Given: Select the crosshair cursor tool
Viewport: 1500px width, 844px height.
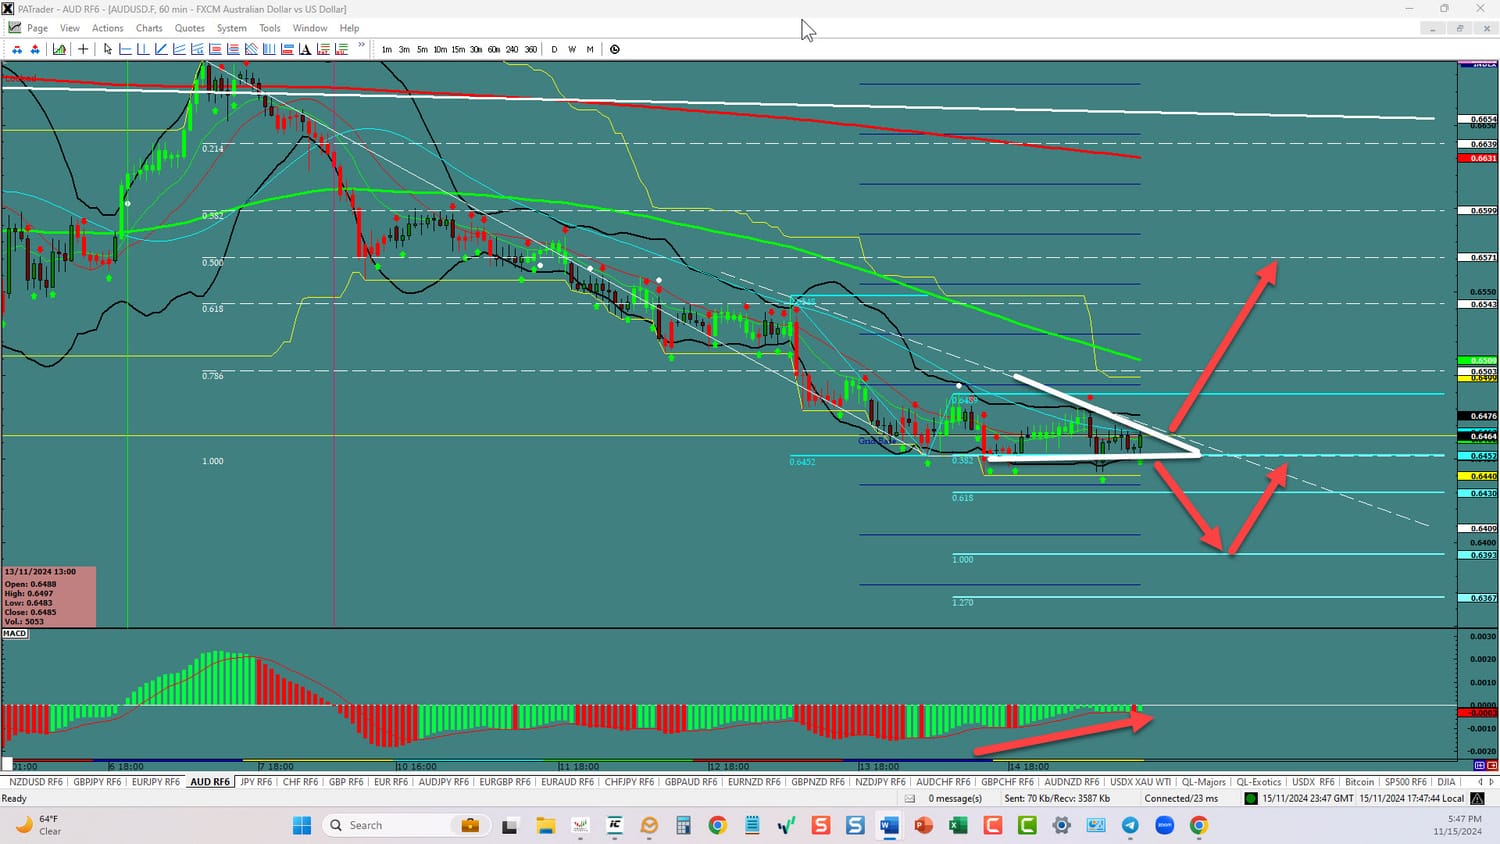Looking at the screenshot, I should [x=83, y=49].
